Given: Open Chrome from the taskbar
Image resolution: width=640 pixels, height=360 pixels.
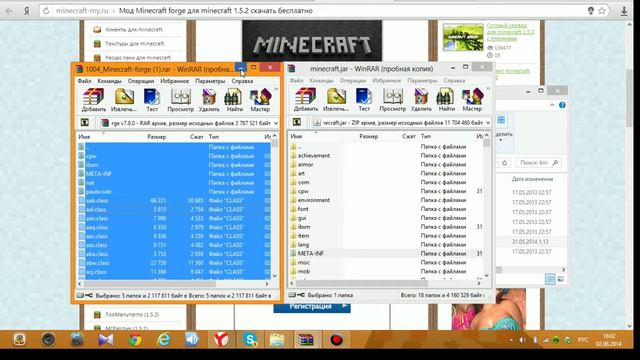Looking at the screenshot, I should (135, 340).
